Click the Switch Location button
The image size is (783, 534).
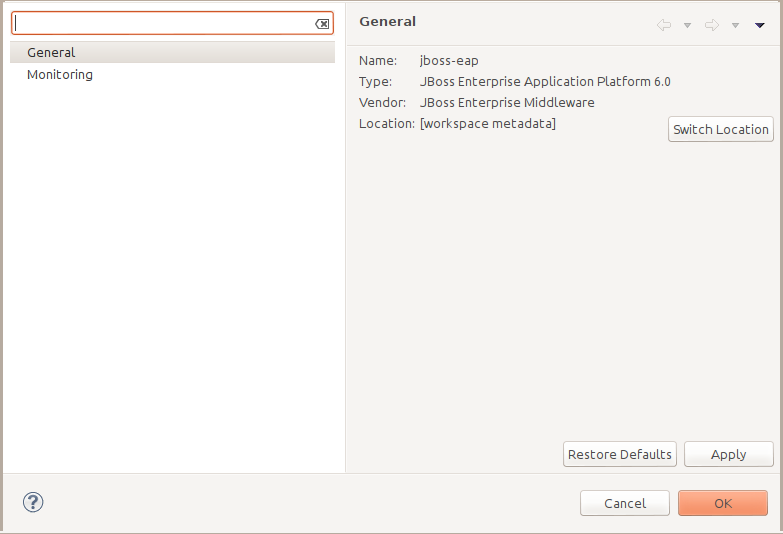click(721, 129)
